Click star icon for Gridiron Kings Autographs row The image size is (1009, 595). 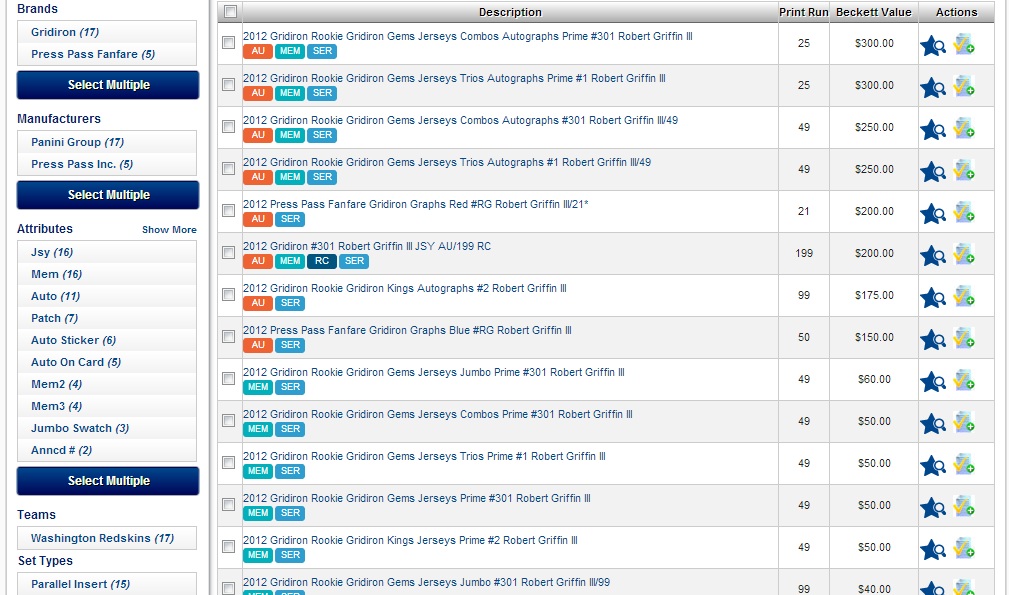[932, 298]
